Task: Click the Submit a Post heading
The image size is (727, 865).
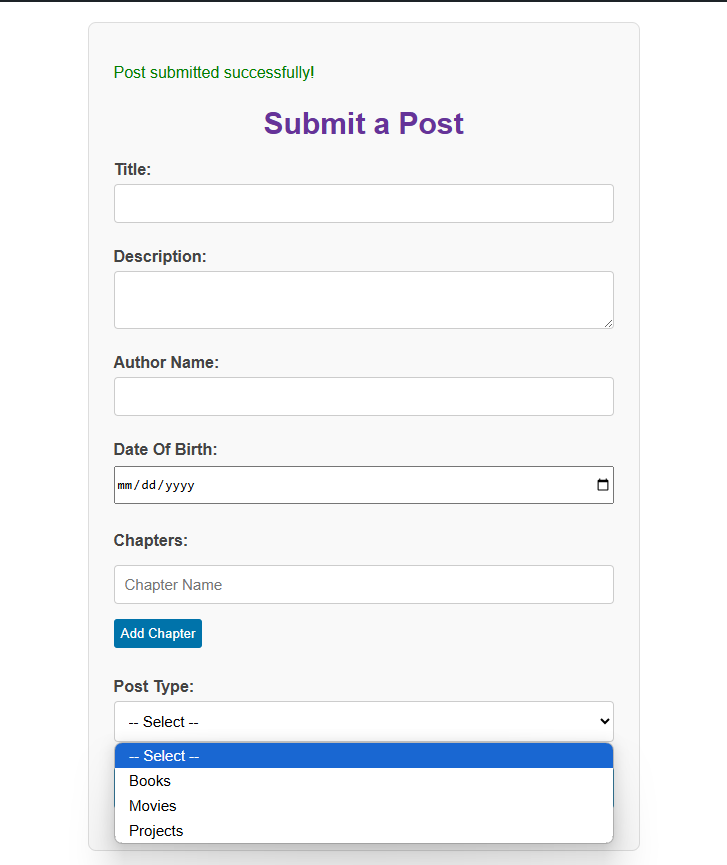Action: (x=363, y=123)
